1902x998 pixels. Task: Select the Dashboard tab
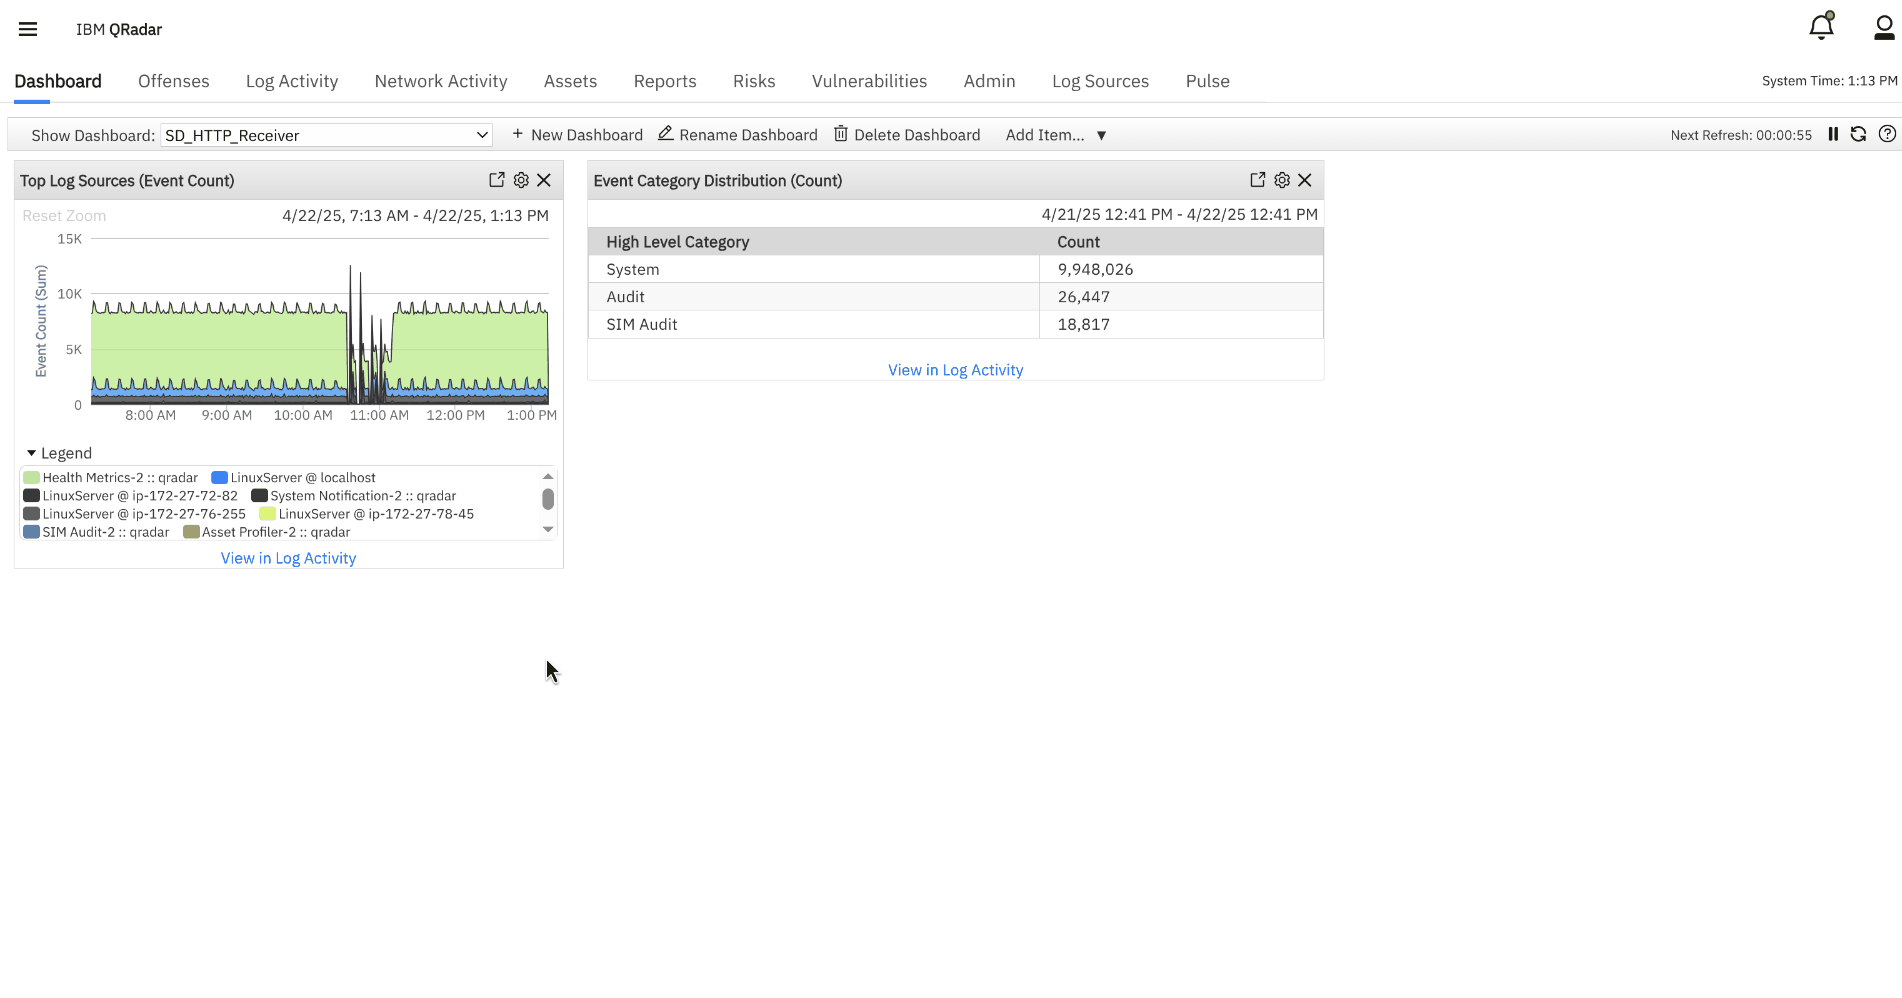58,81
